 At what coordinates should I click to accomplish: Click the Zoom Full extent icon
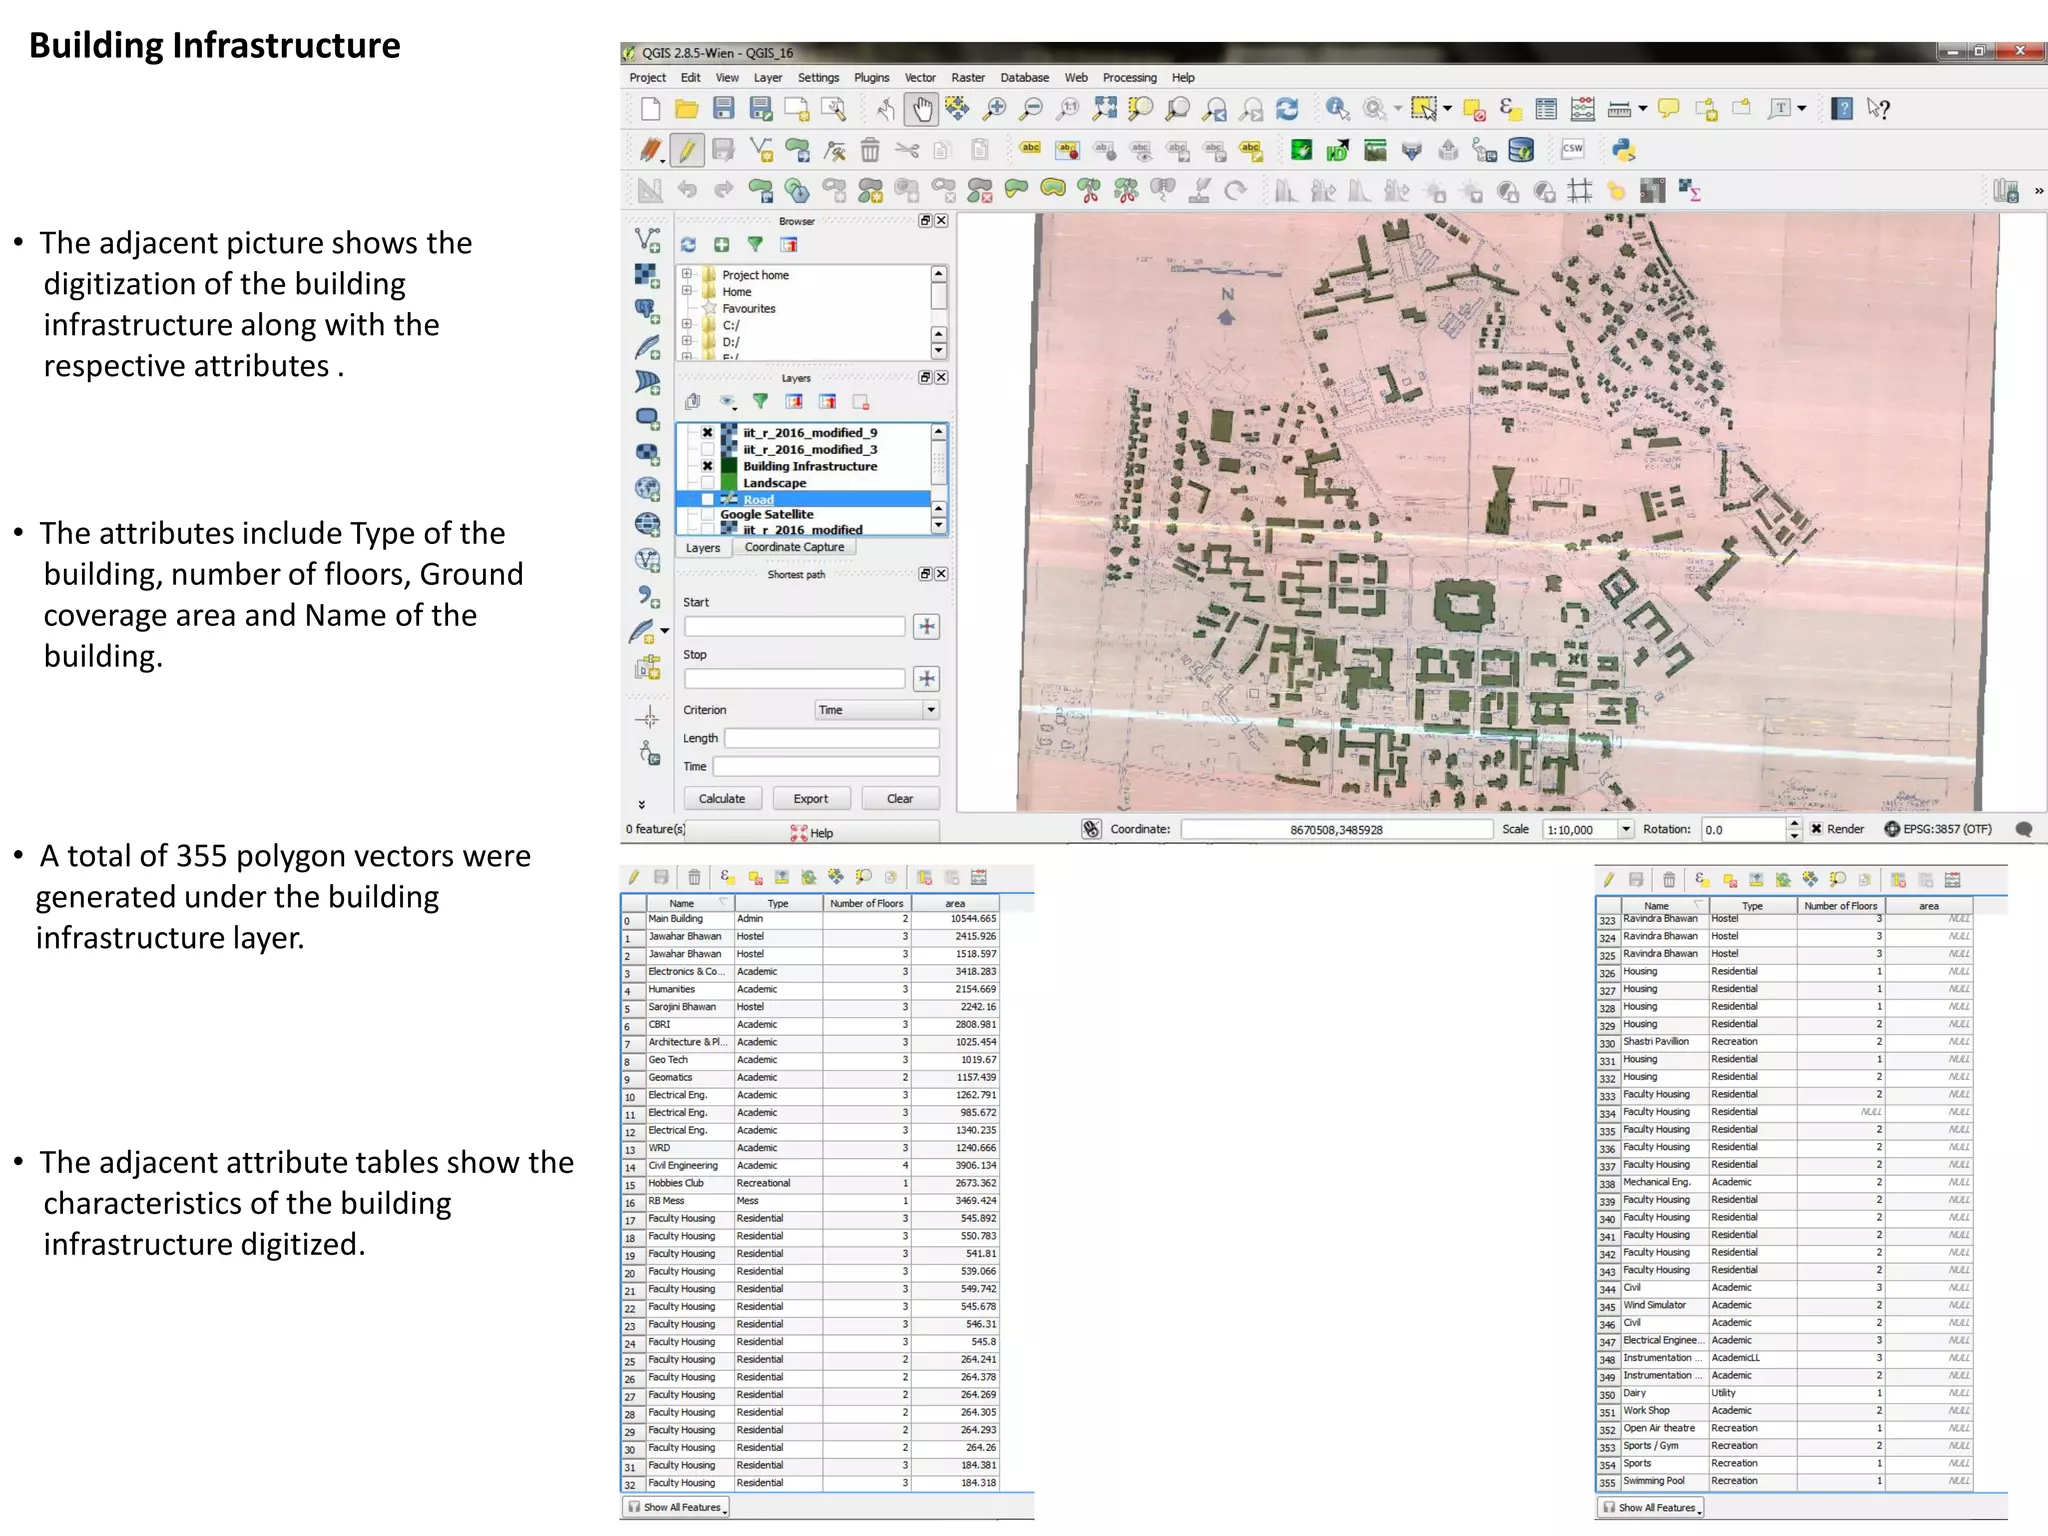click(1105, 109)
